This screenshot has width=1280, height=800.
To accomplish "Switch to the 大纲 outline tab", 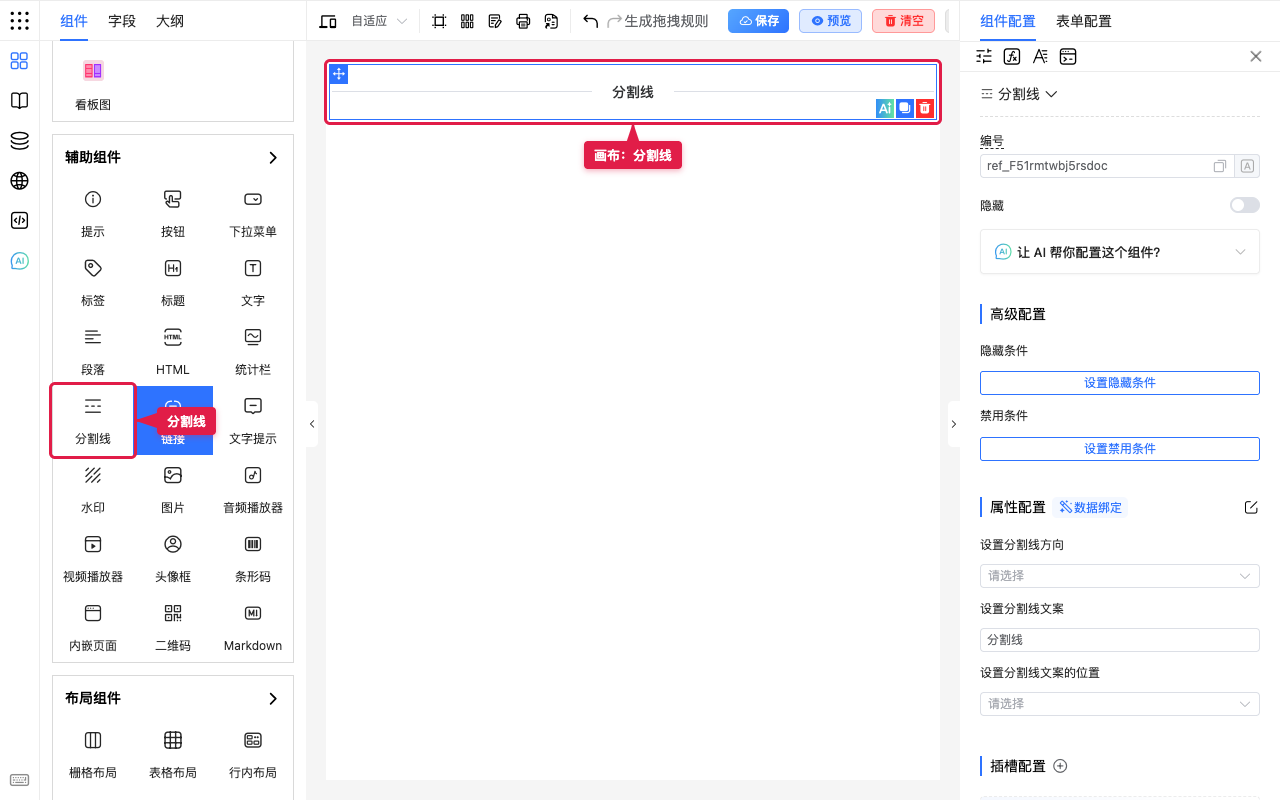I will pos(170,21).
